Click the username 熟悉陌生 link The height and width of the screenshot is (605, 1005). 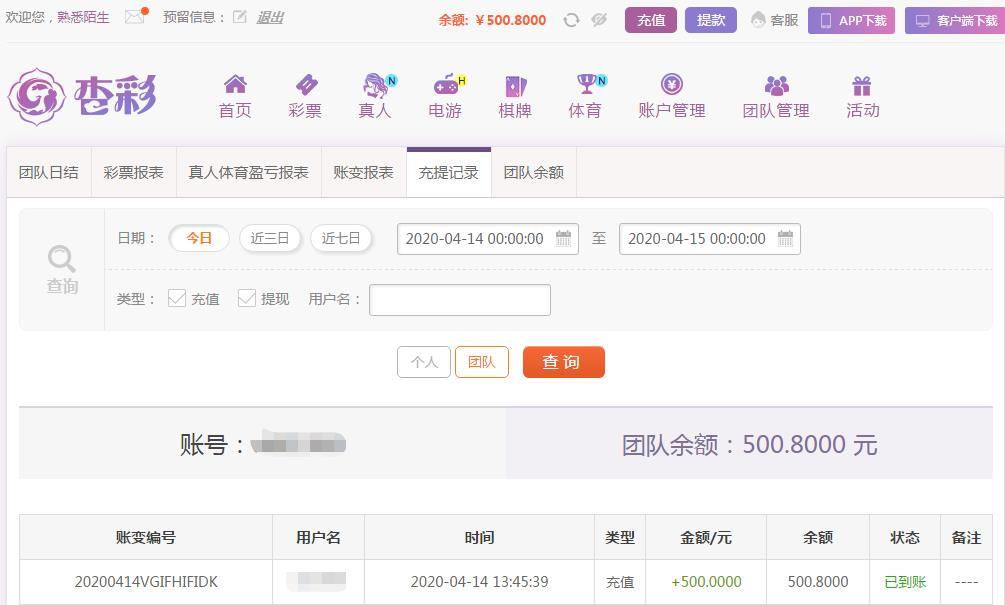click(x=83, y=17)
